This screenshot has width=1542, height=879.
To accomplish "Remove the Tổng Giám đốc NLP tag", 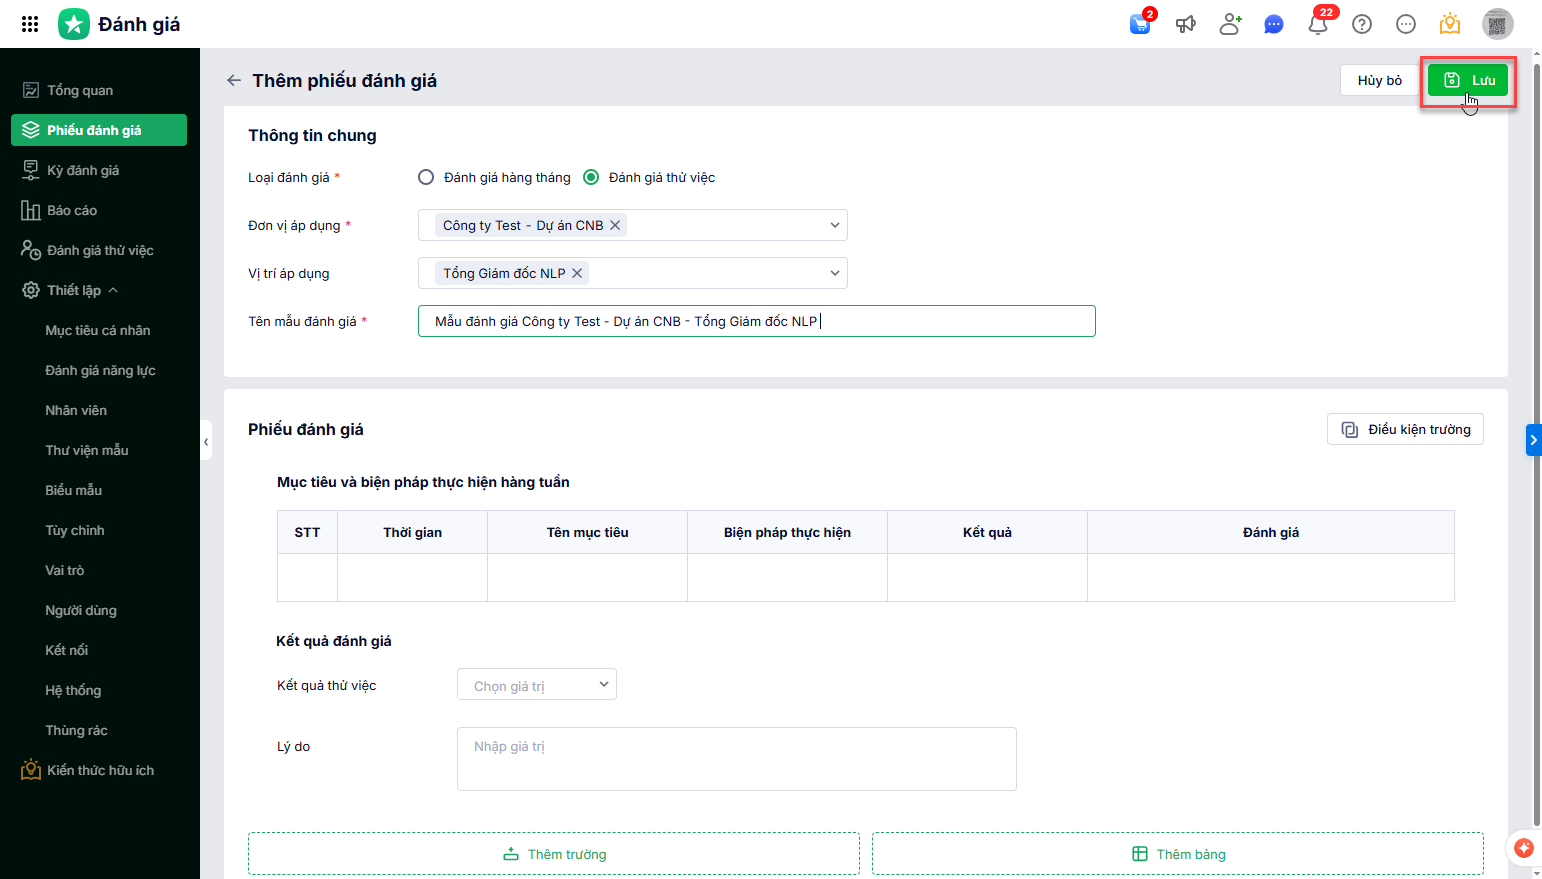I will 577,273.
